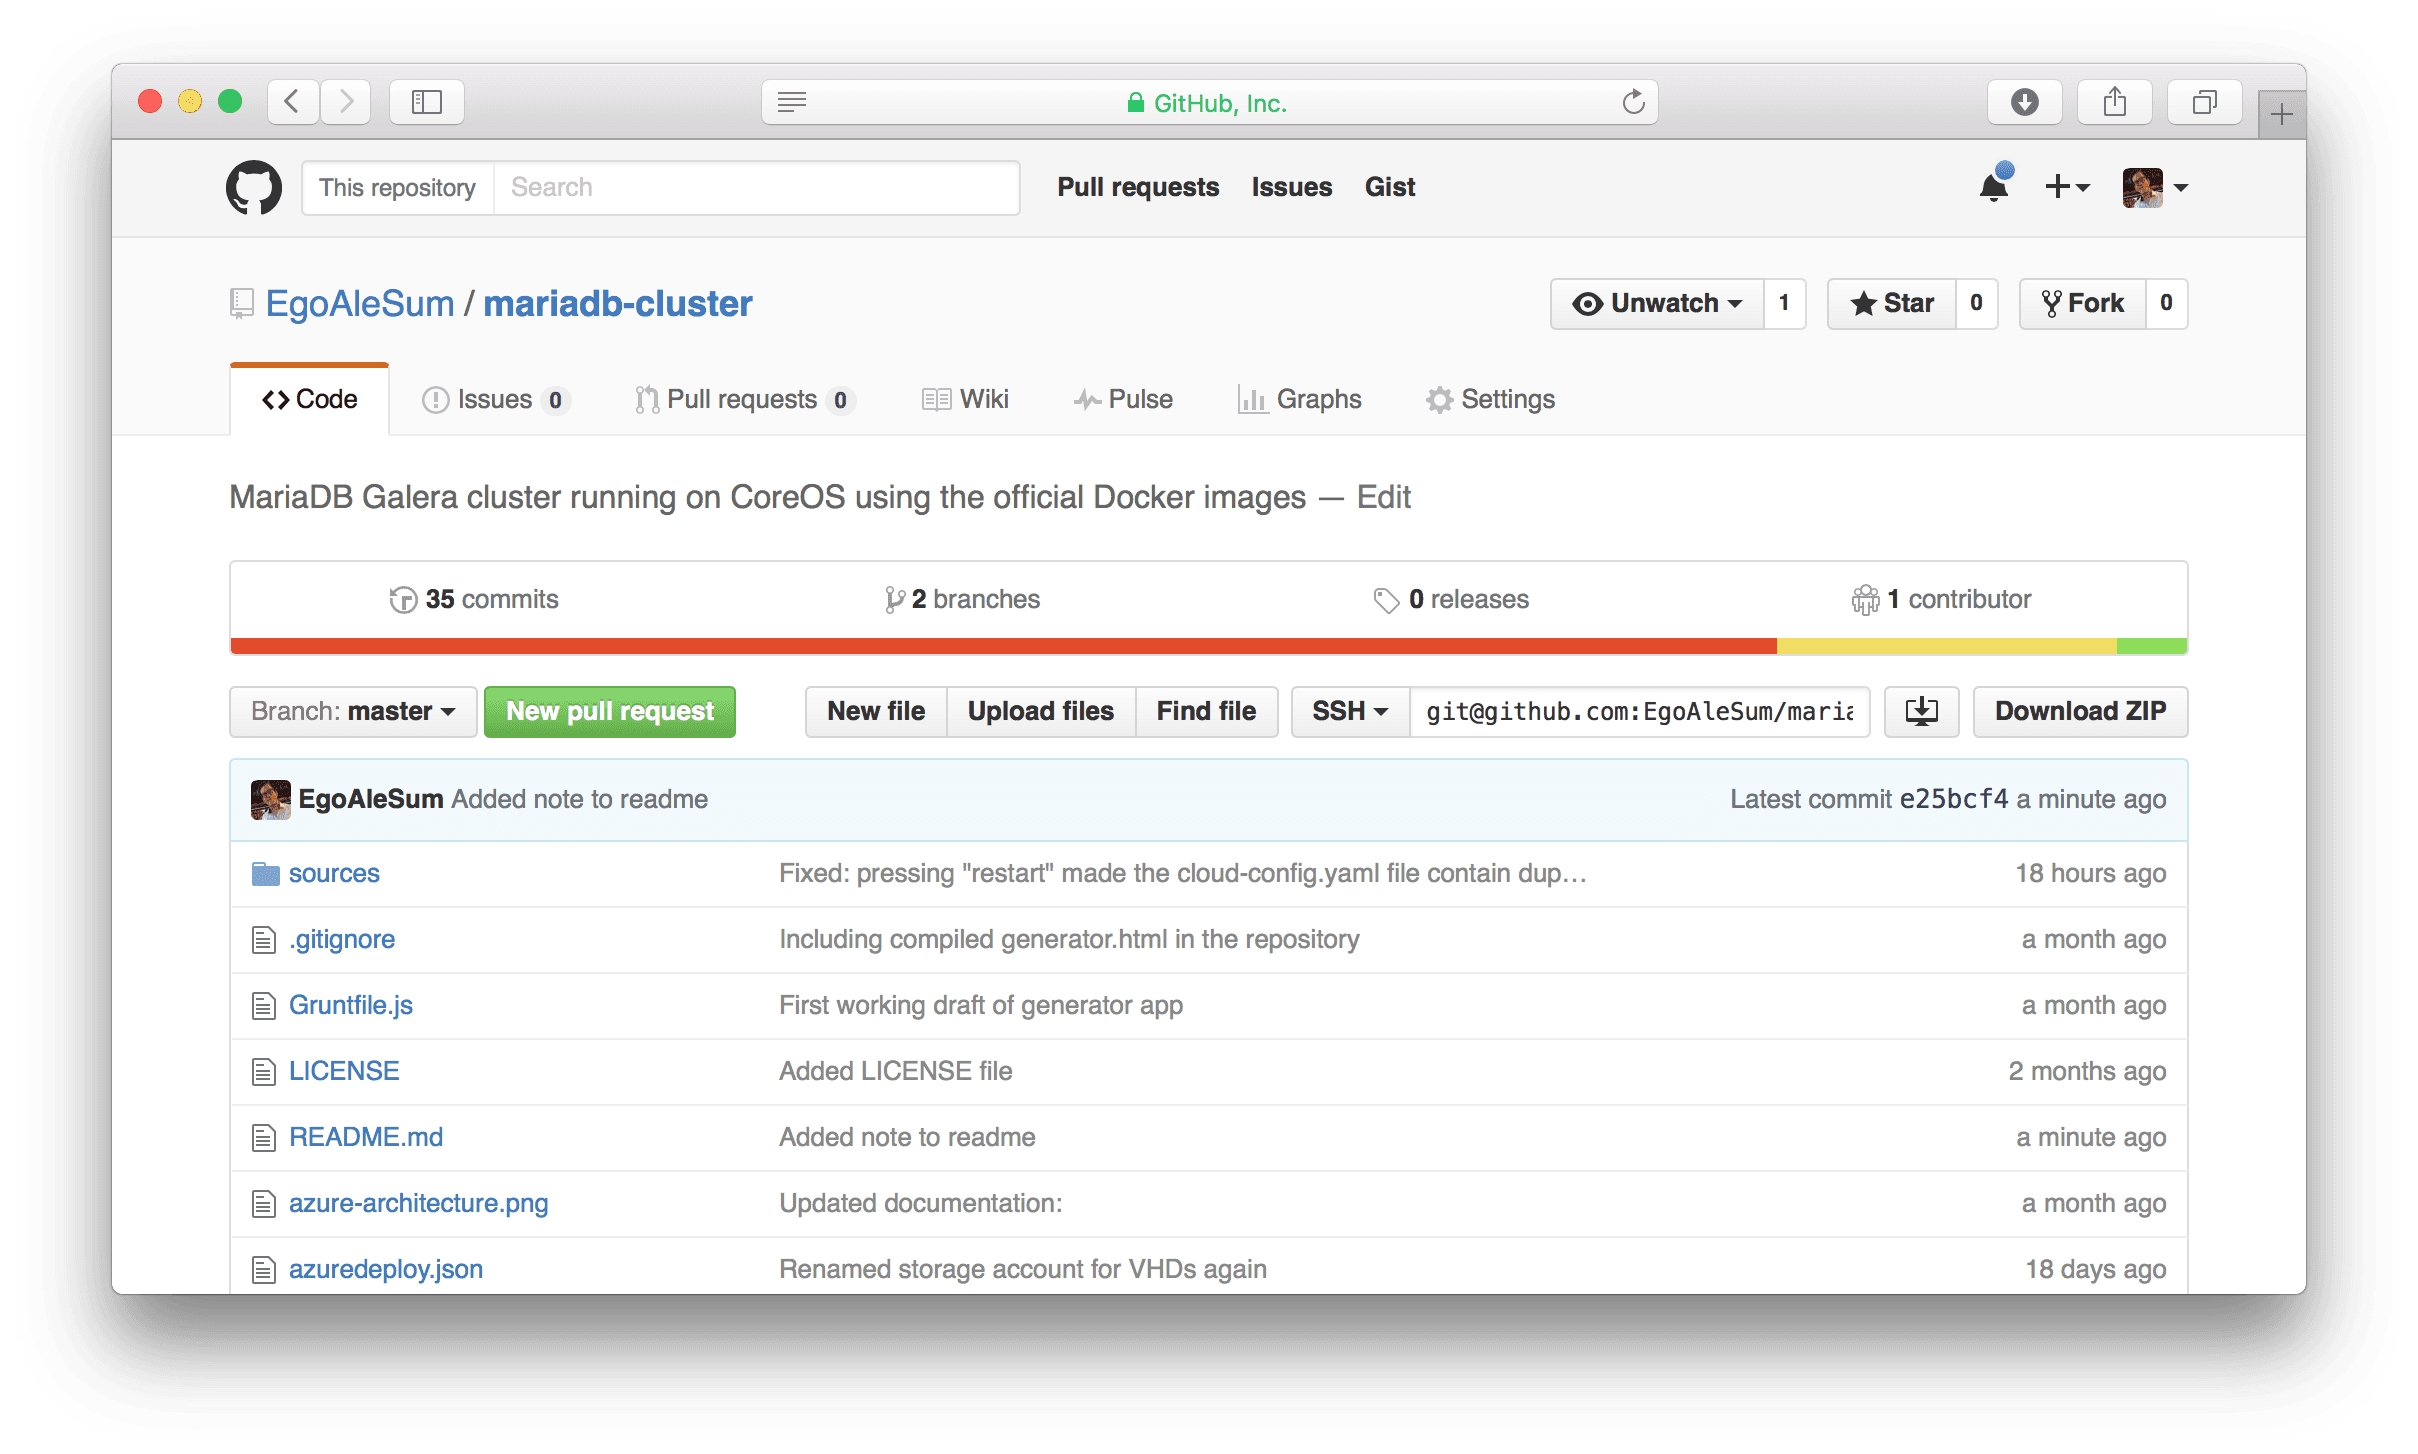This screenshot has height=1454, width=2418.
Task: Open the Graphs tab
Action: 1299,399
